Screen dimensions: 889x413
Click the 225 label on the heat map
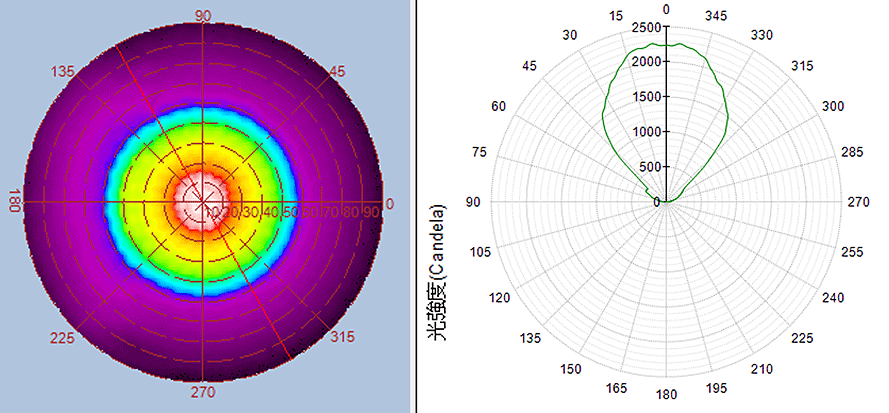pyautogui.click(x=63, y=337)
